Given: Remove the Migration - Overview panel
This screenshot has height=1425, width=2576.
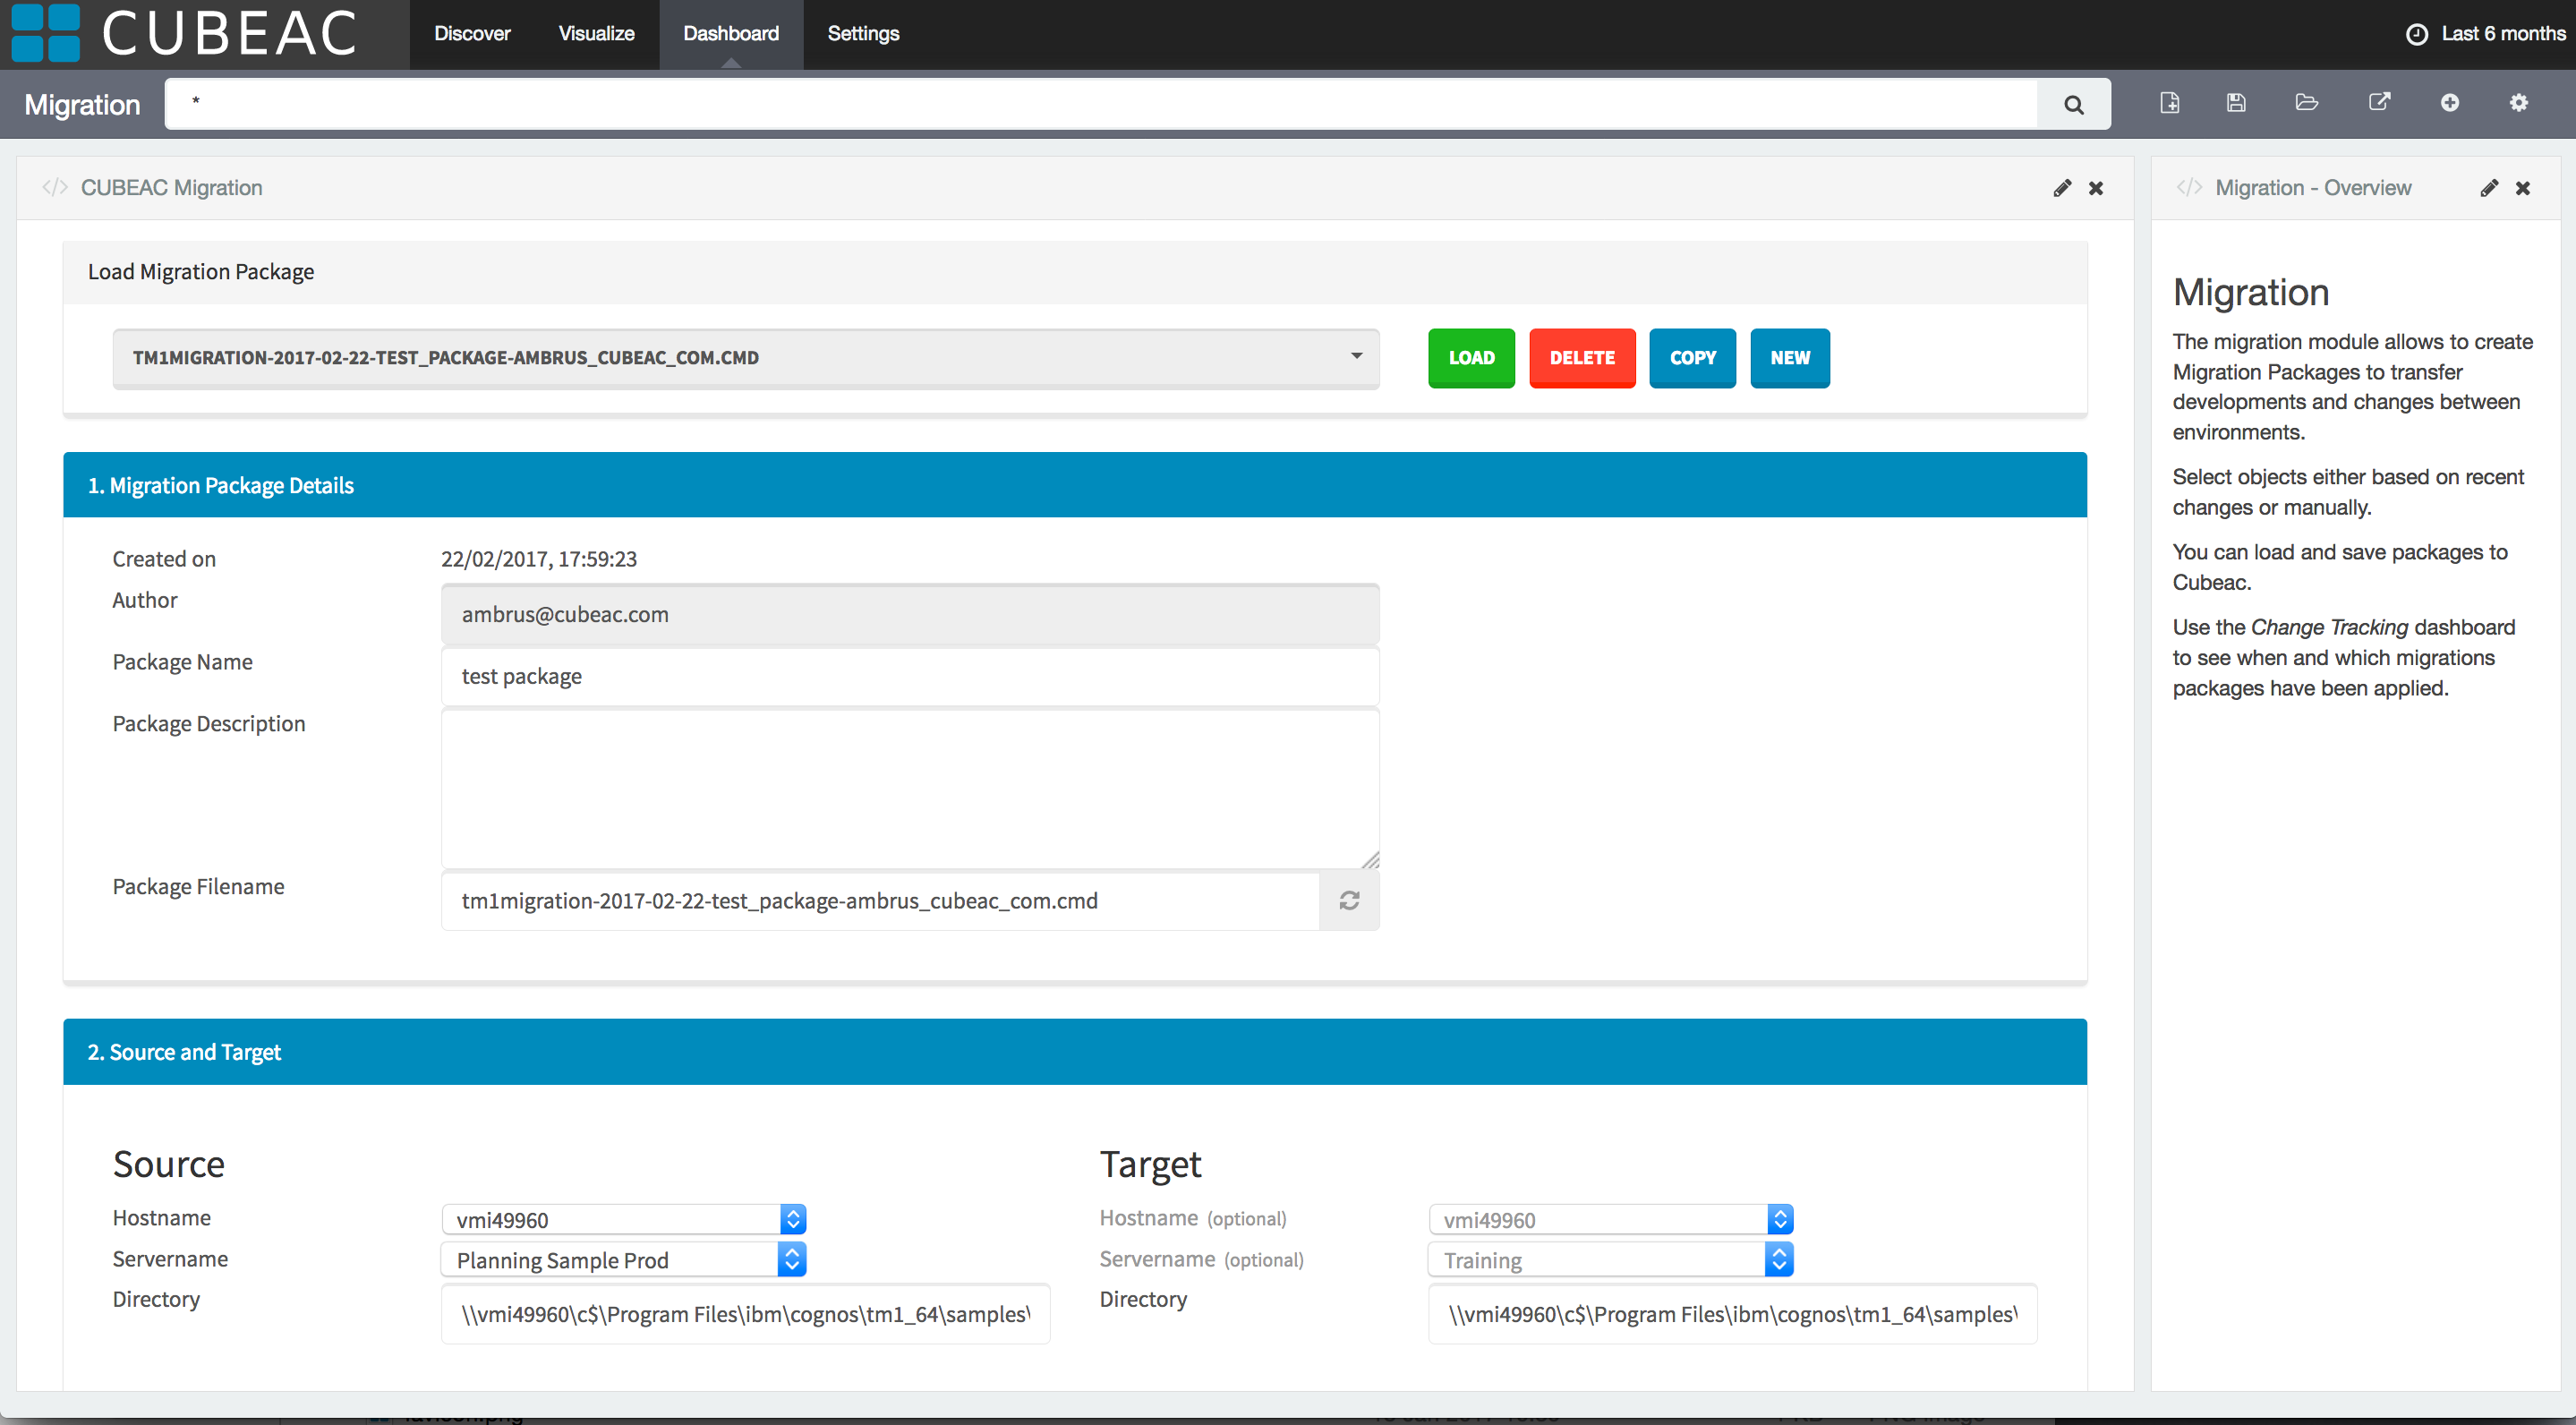Looking at the screenshot, I should pyautogui.click(x=2522, y=188).
